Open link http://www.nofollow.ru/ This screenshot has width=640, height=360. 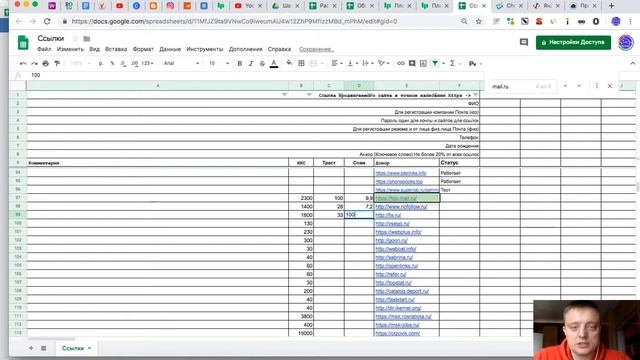(401, 207)
